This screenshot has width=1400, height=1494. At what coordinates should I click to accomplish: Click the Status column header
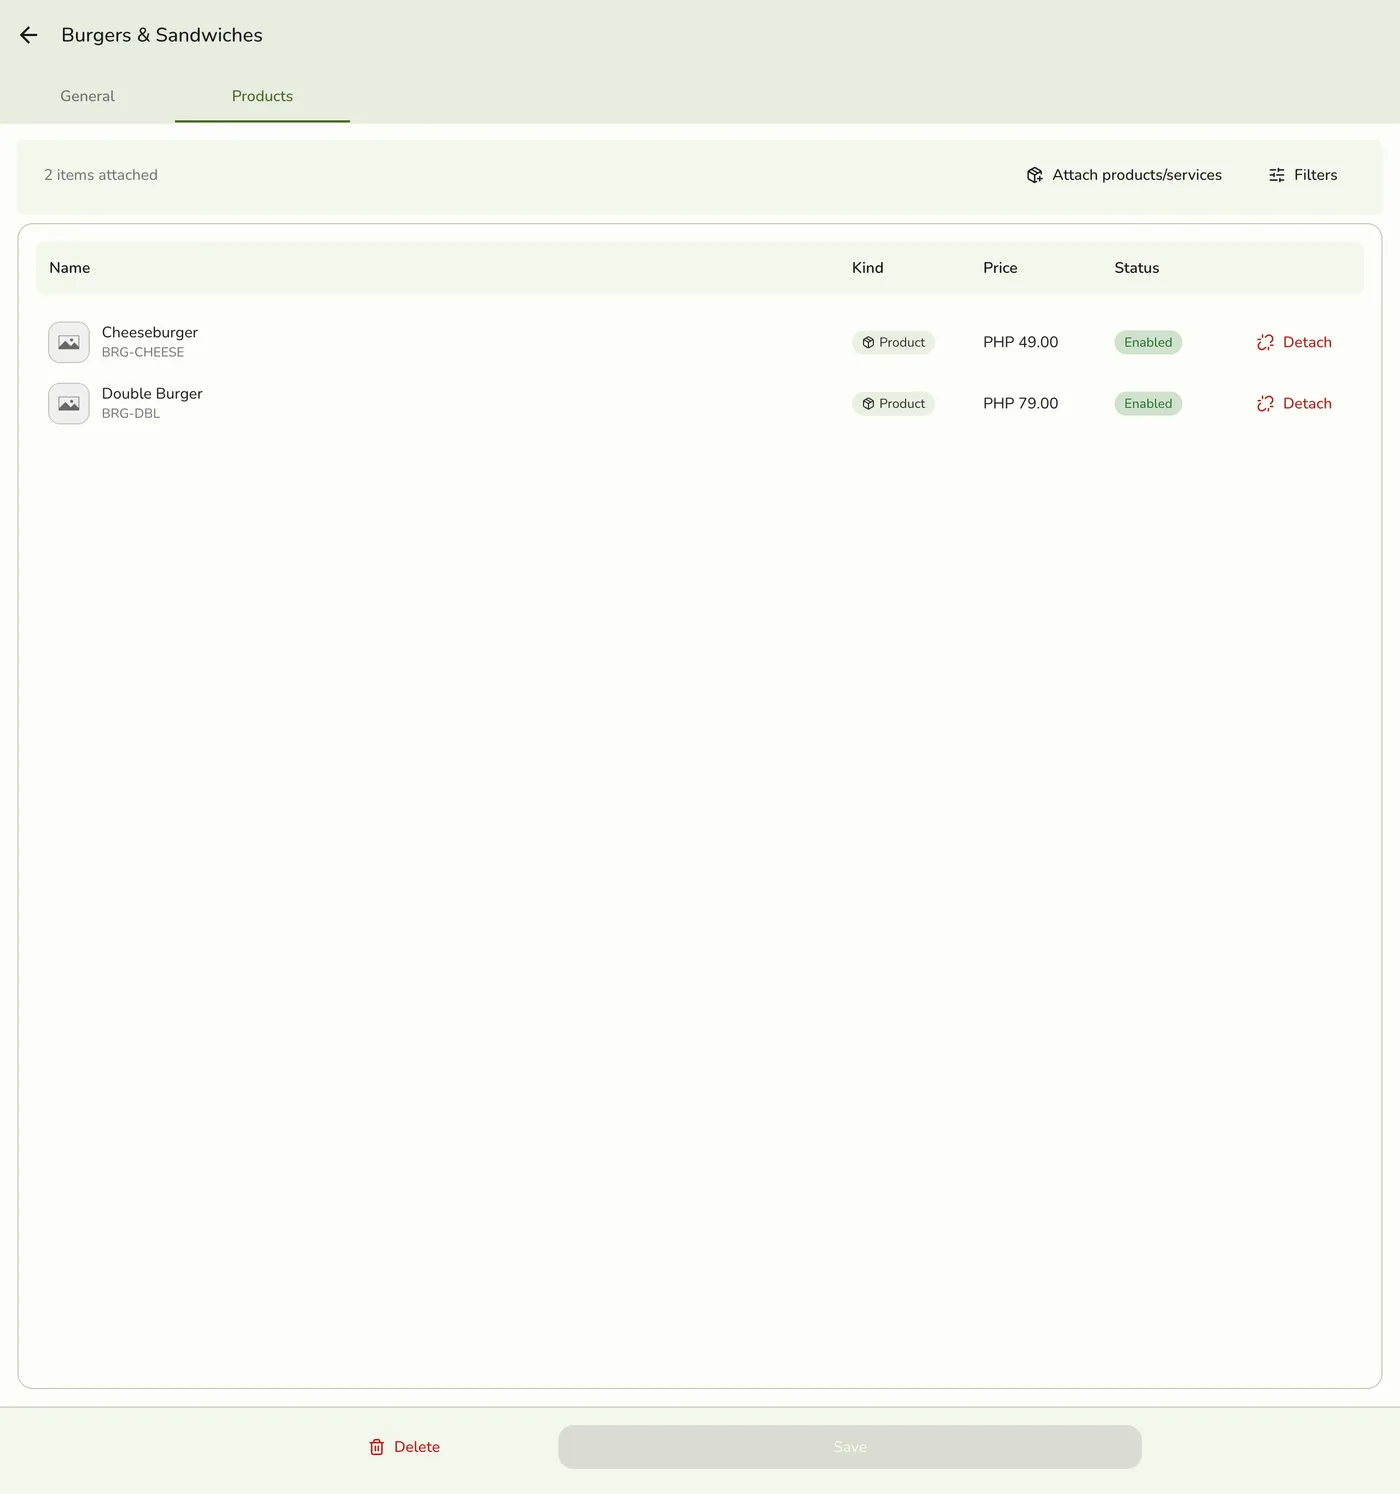1137,268
